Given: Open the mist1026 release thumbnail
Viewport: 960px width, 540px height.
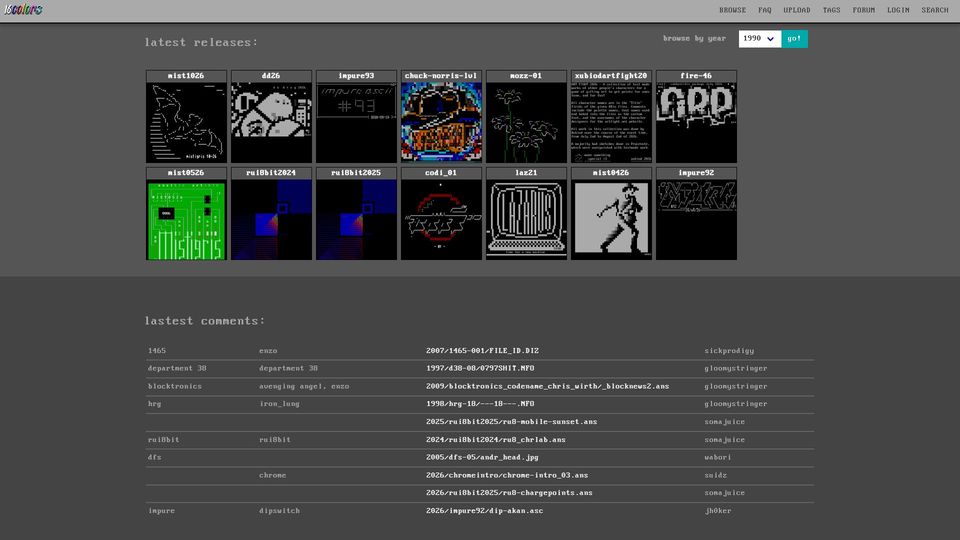Looking at the screenshot, I should (x=186, y=116).
